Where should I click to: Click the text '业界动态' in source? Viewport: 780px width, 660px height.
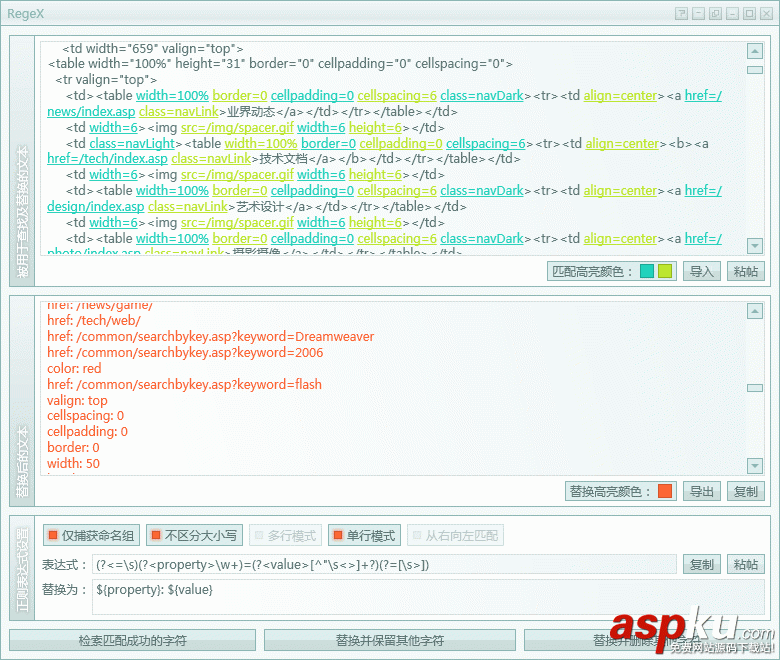coord(251,111)
